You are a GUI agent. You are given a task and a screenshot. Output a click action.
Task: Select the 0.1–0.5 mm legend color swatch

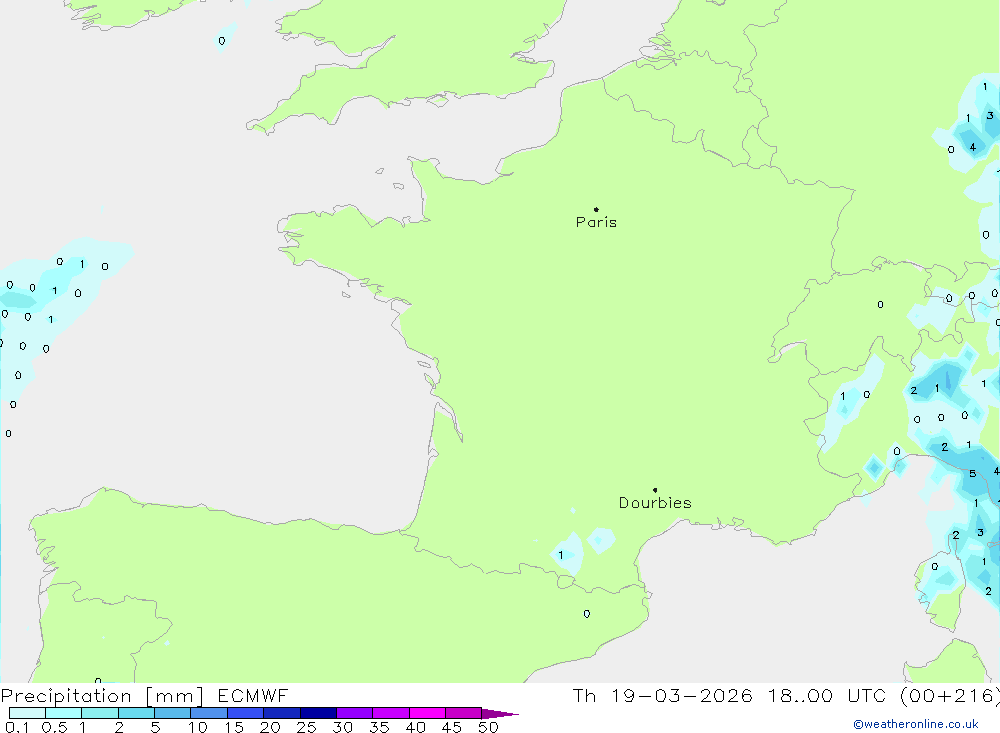[27, 713]
